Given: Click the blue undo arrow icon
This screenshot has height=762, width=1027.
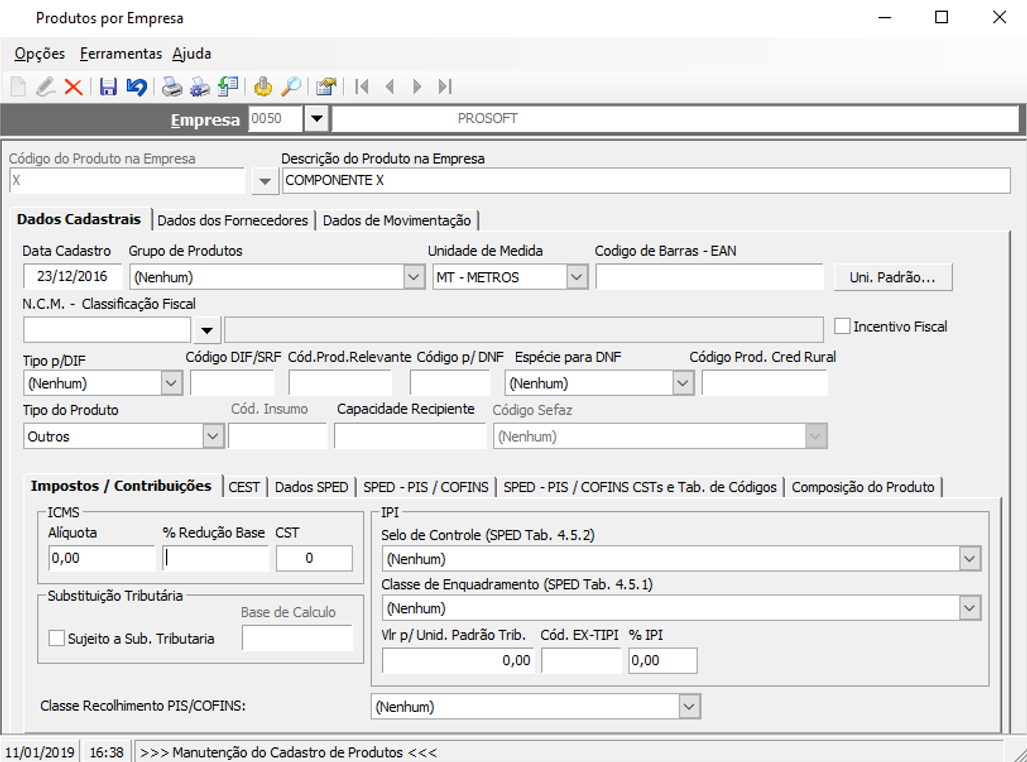Looking at the screenshot, I should (136, 86).
